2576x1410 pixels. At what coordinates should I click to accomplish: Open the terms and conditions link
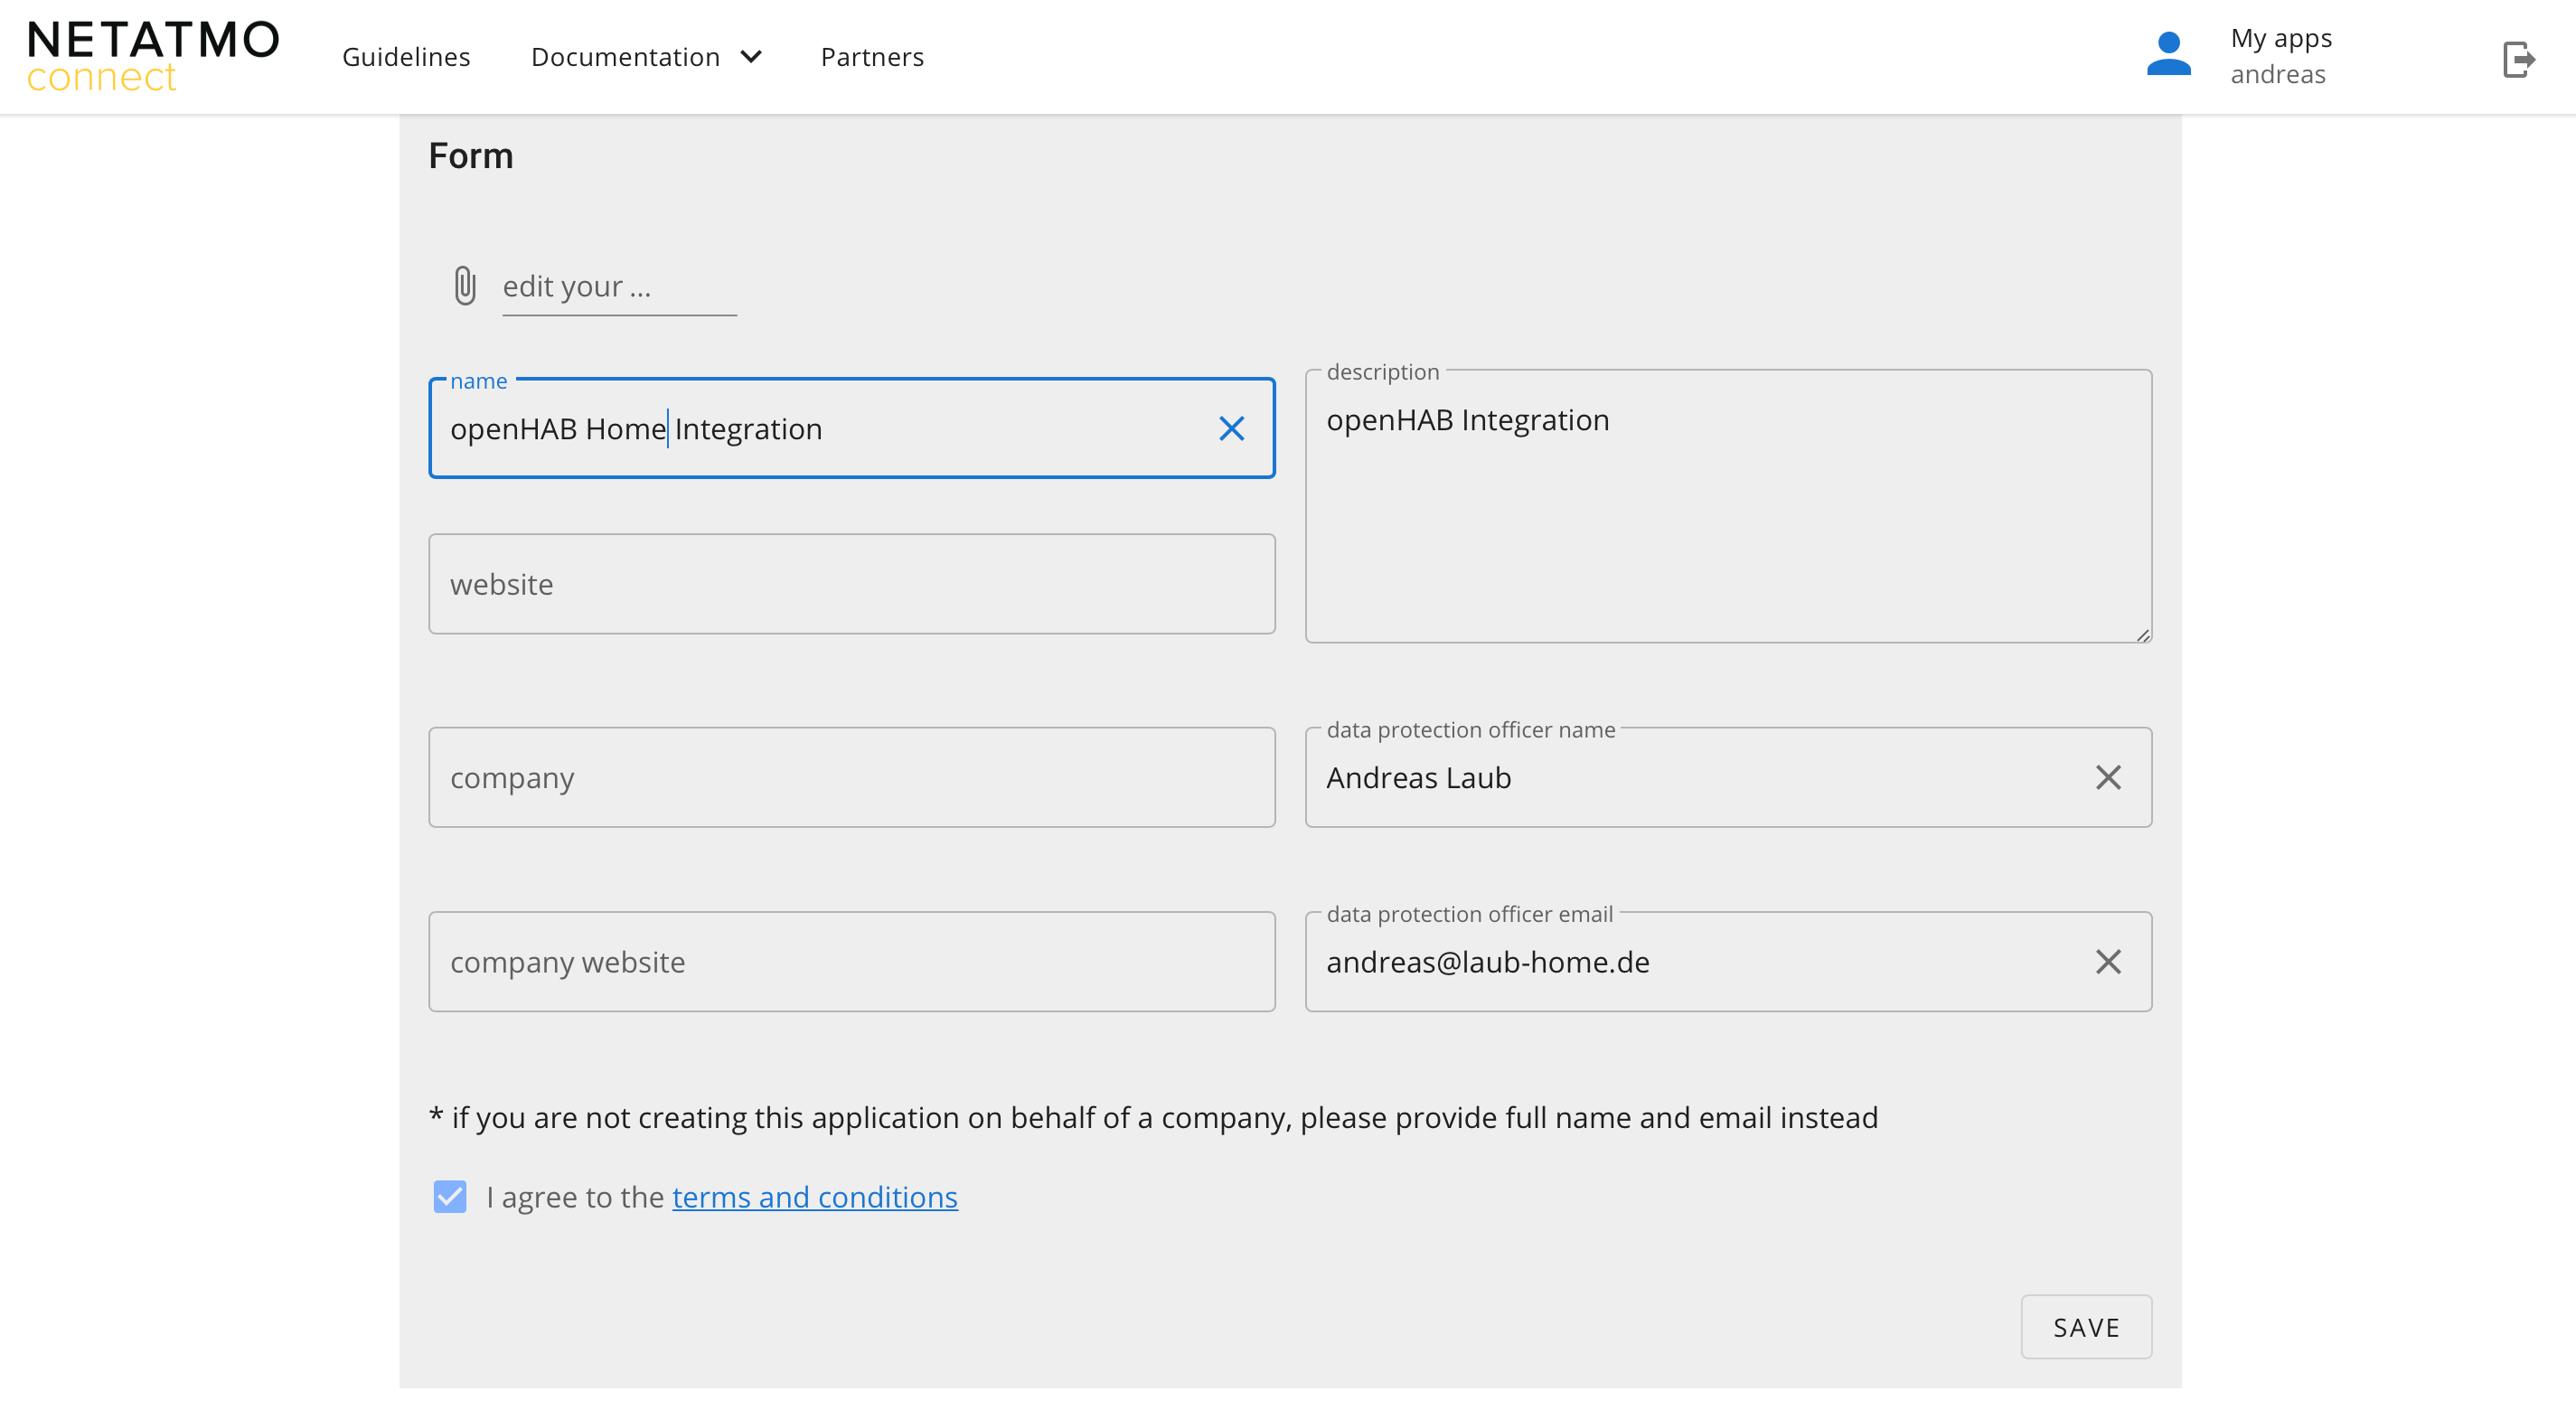coord(814,1197)
